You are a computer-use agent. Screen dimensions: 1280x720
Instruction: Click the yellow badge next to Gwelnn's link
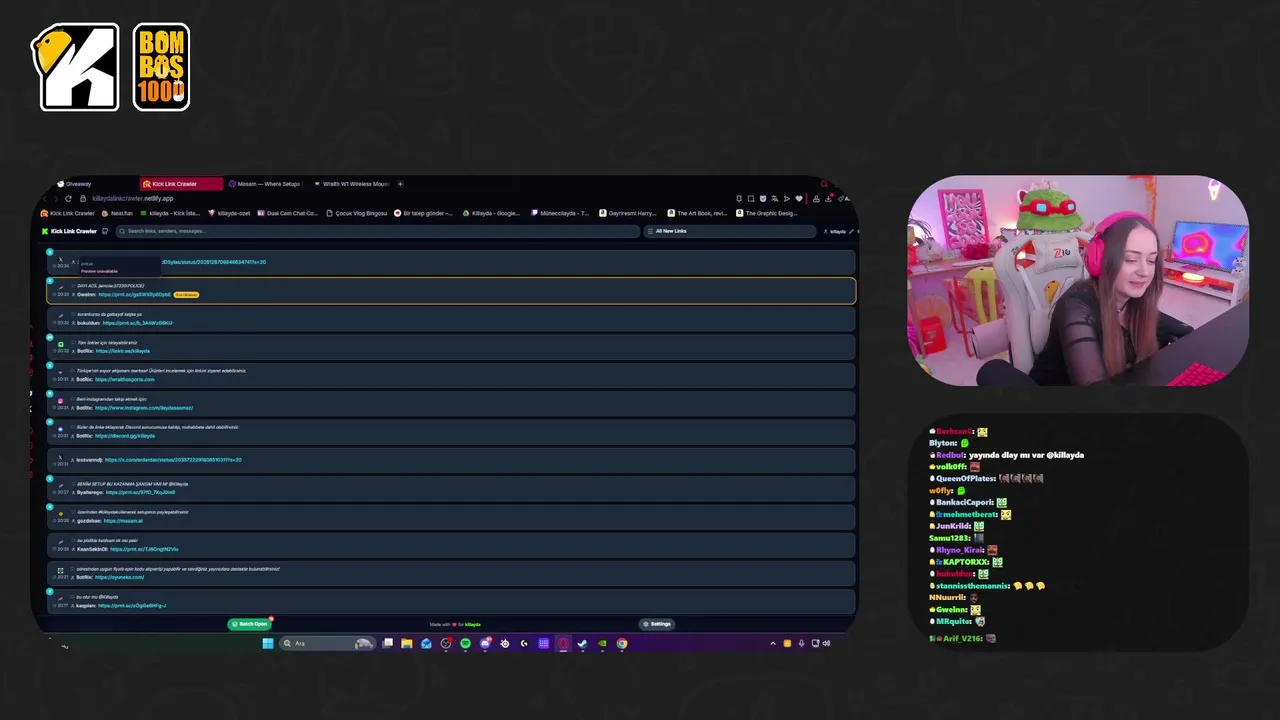pyautogui.click(x=187, y=295)
